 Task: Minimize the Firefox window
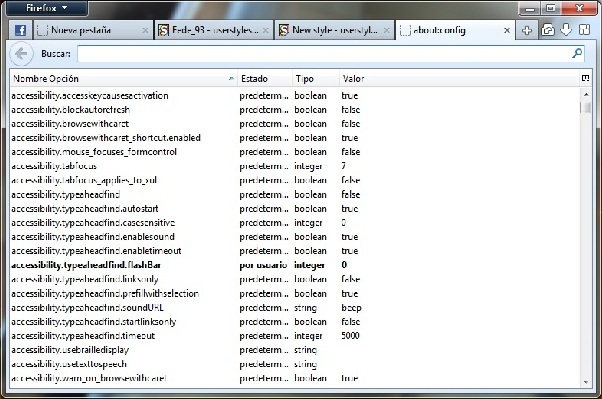(531, 8)
